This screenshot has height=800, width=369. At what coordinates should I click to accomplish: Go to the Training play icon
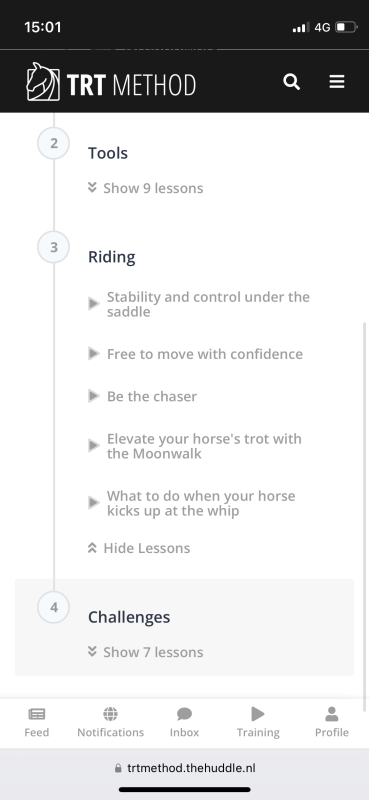(x=258, y=714)
